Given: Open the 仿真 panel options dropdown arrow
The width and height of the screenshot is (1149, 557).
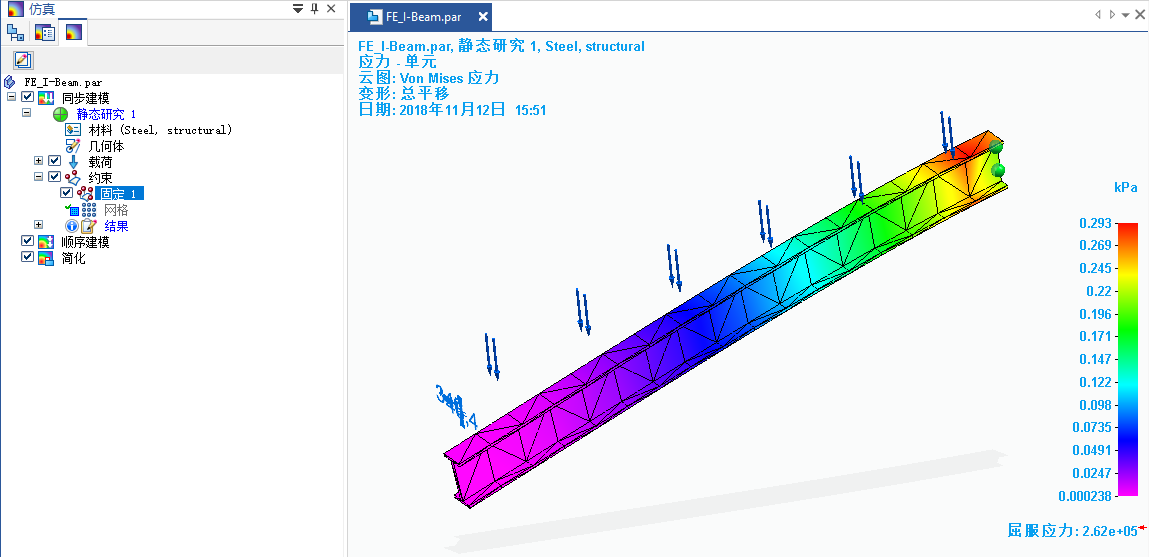Looking at the screenshot, I should tap(297, 9).
